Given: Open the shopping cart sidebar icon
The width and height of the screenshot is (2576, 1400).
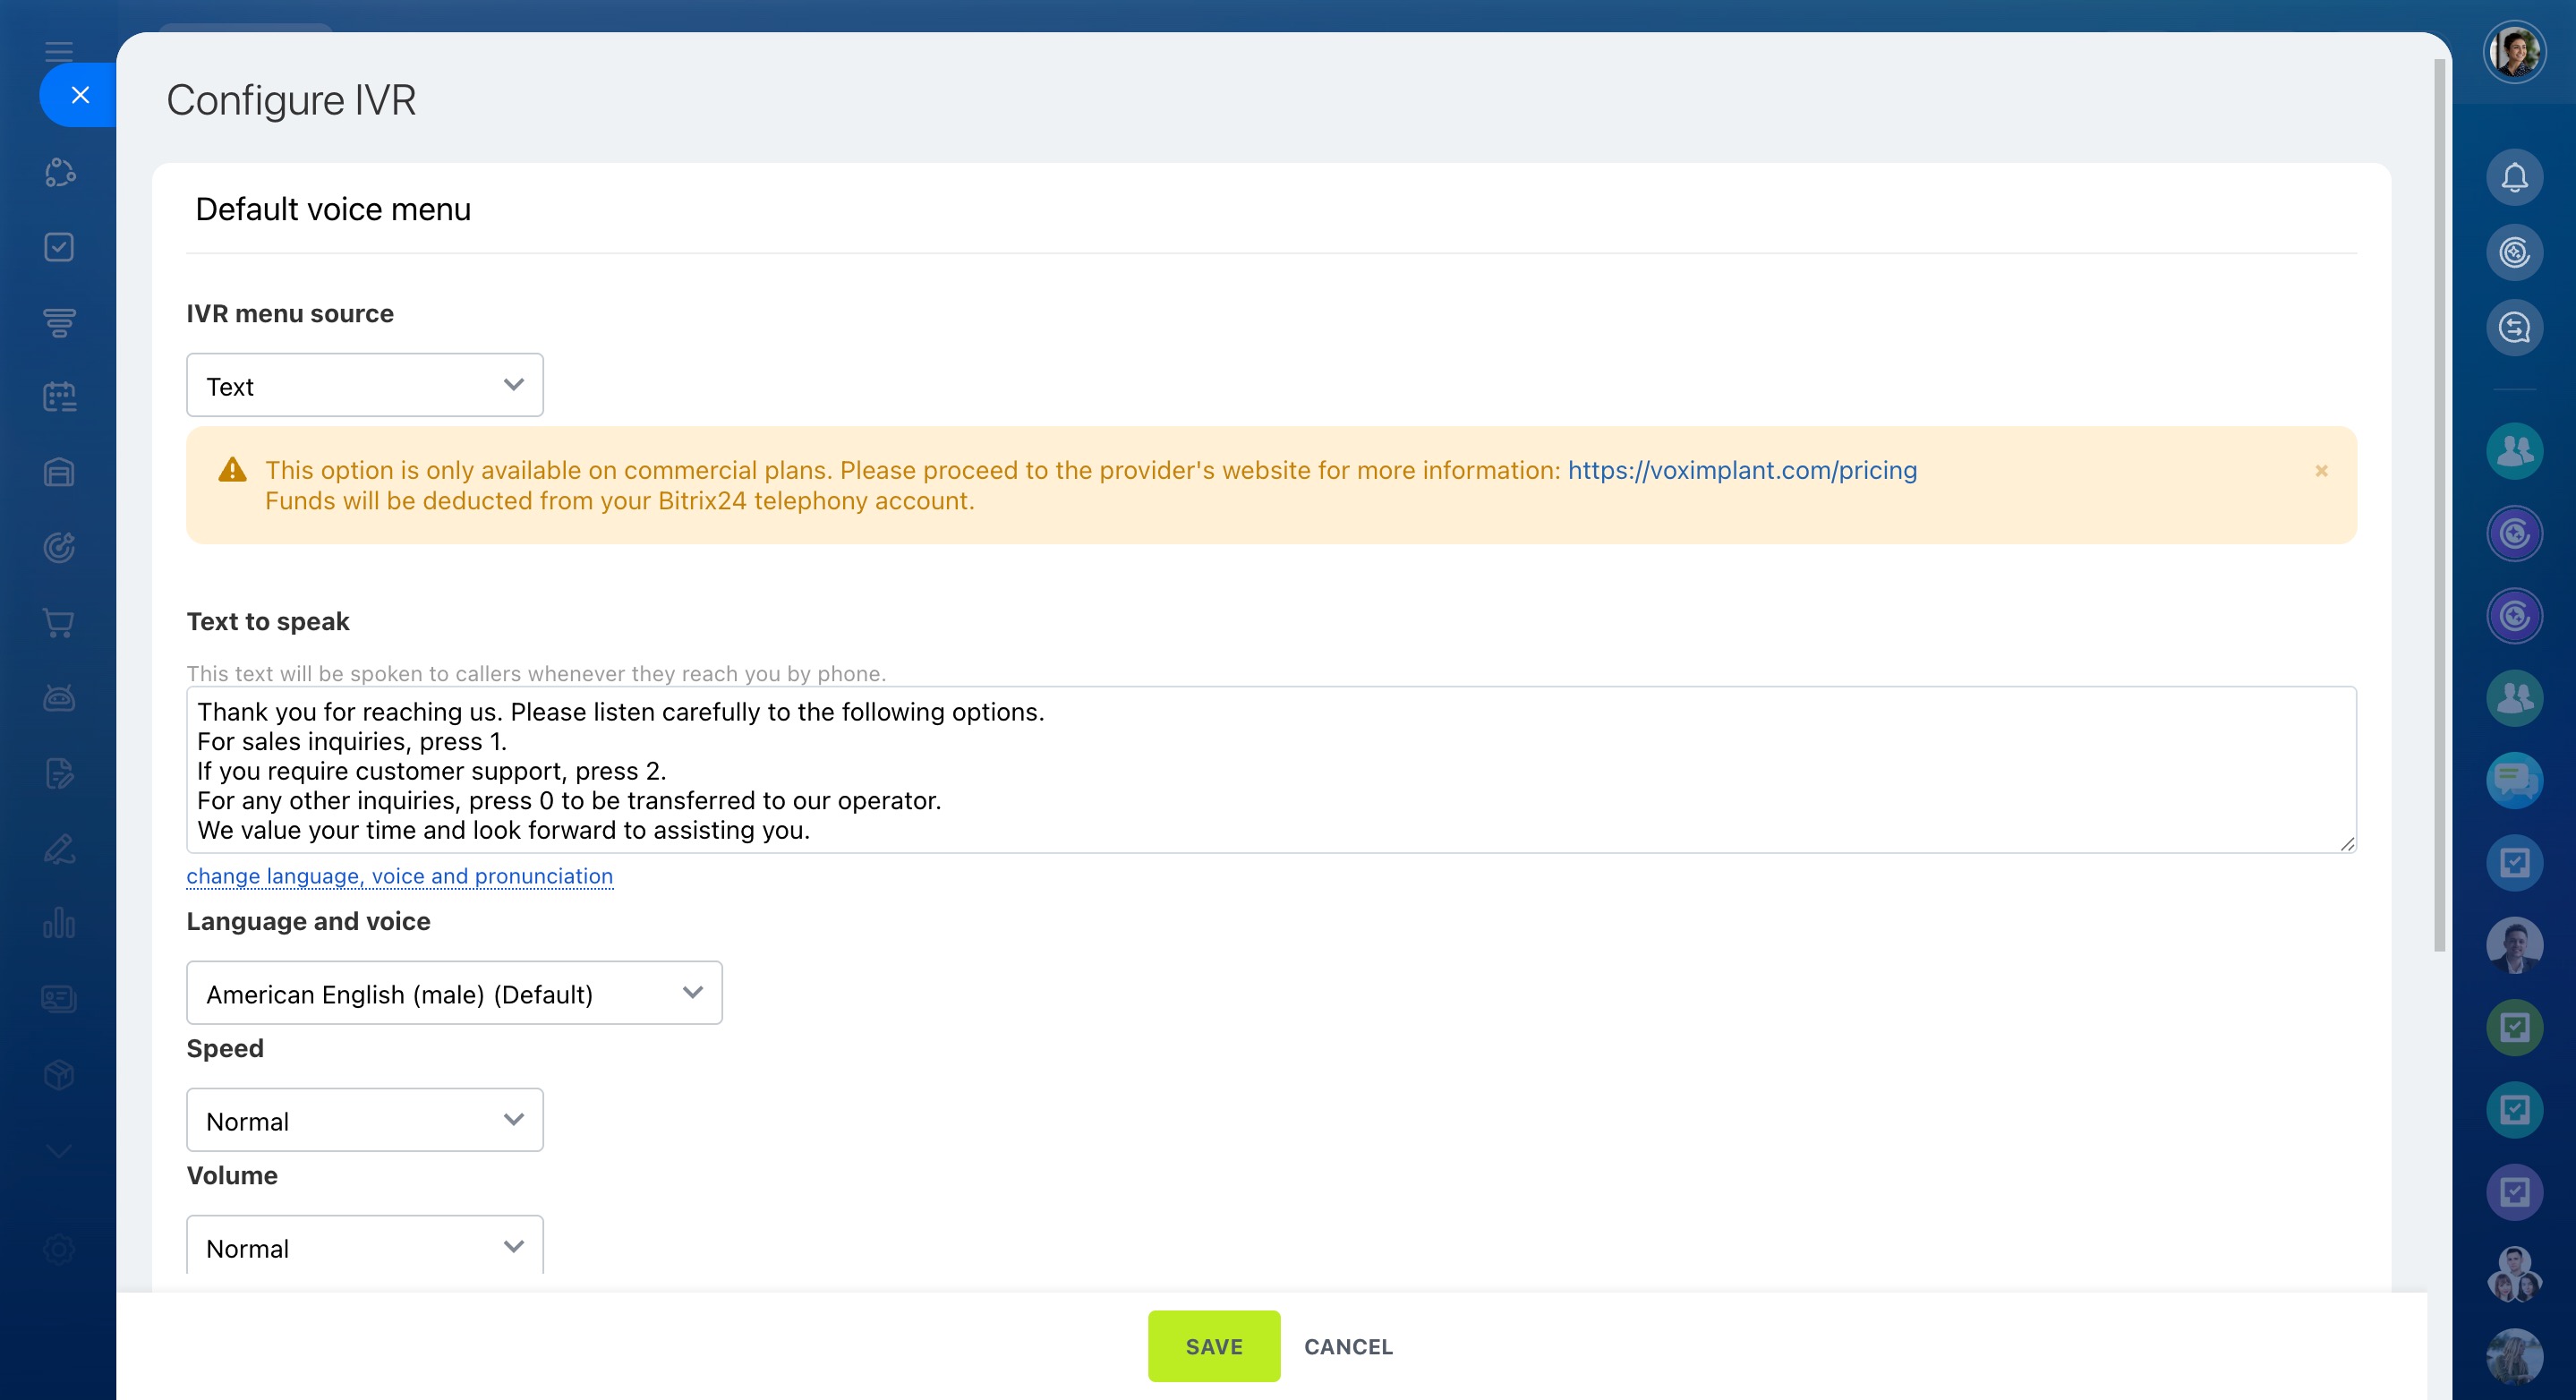Looking at the screenshot, I should click(59, 623).
